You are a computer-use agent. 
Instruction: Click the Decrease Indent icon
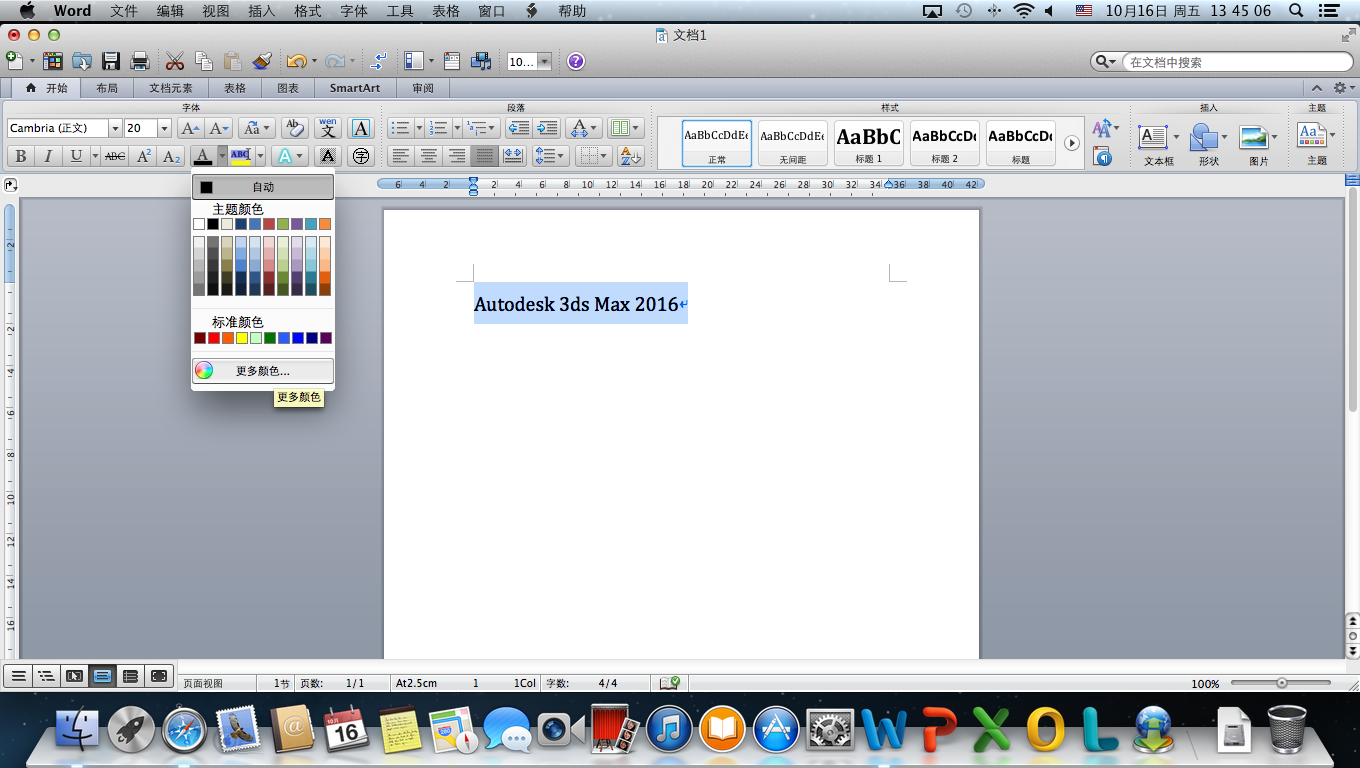517,128
